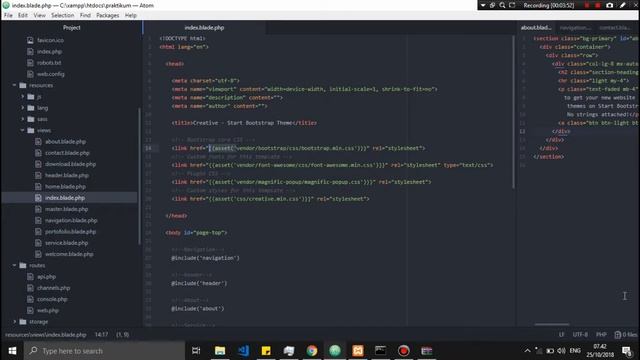
Task: Open api.php under routes
Action: (46, 277)
